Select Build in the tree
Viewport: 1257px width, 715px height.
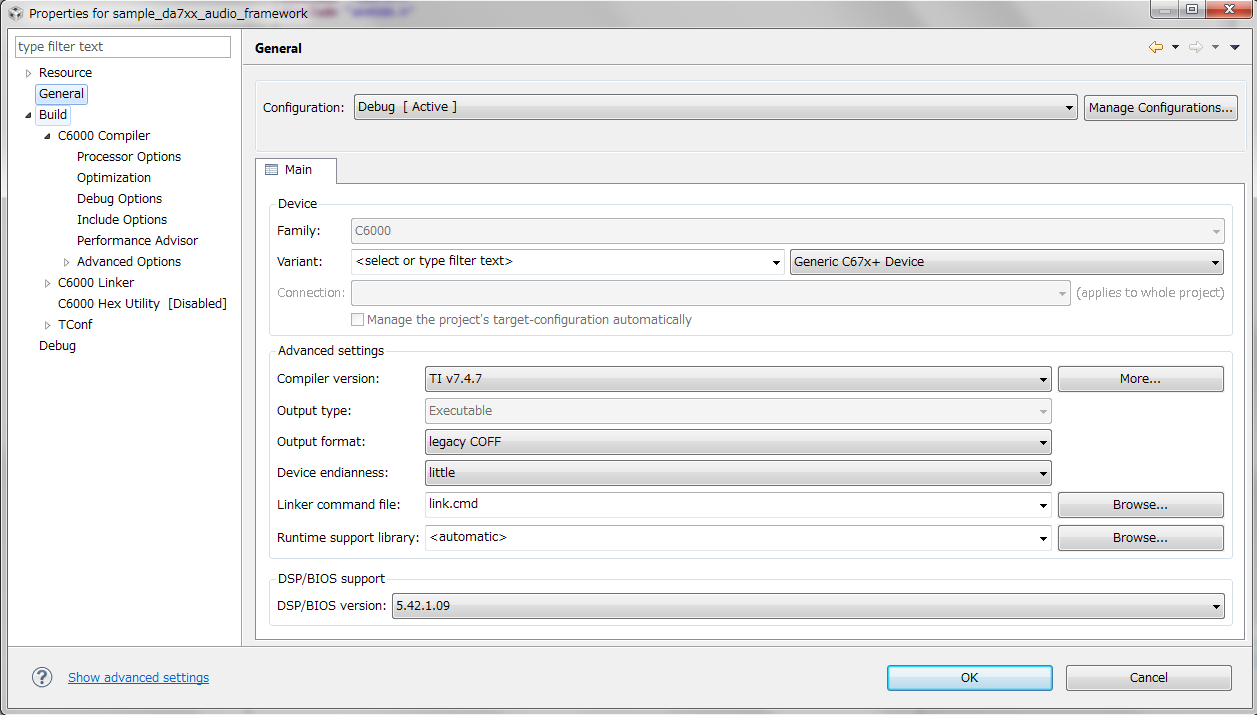point(53,115)
